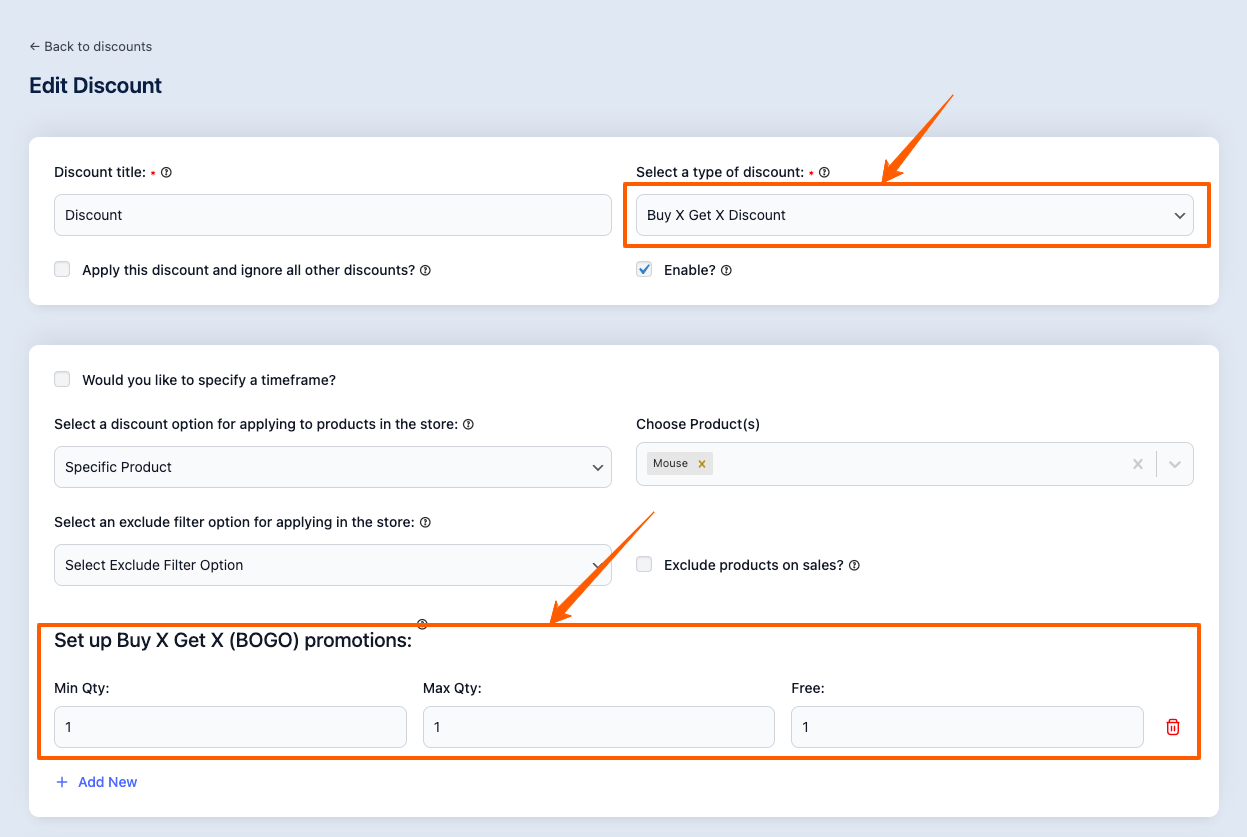Click info icon beside Exclude products on sales
Image resolution: width=1247 pixels, height=837 pixels.
click(x=854, y=565)
